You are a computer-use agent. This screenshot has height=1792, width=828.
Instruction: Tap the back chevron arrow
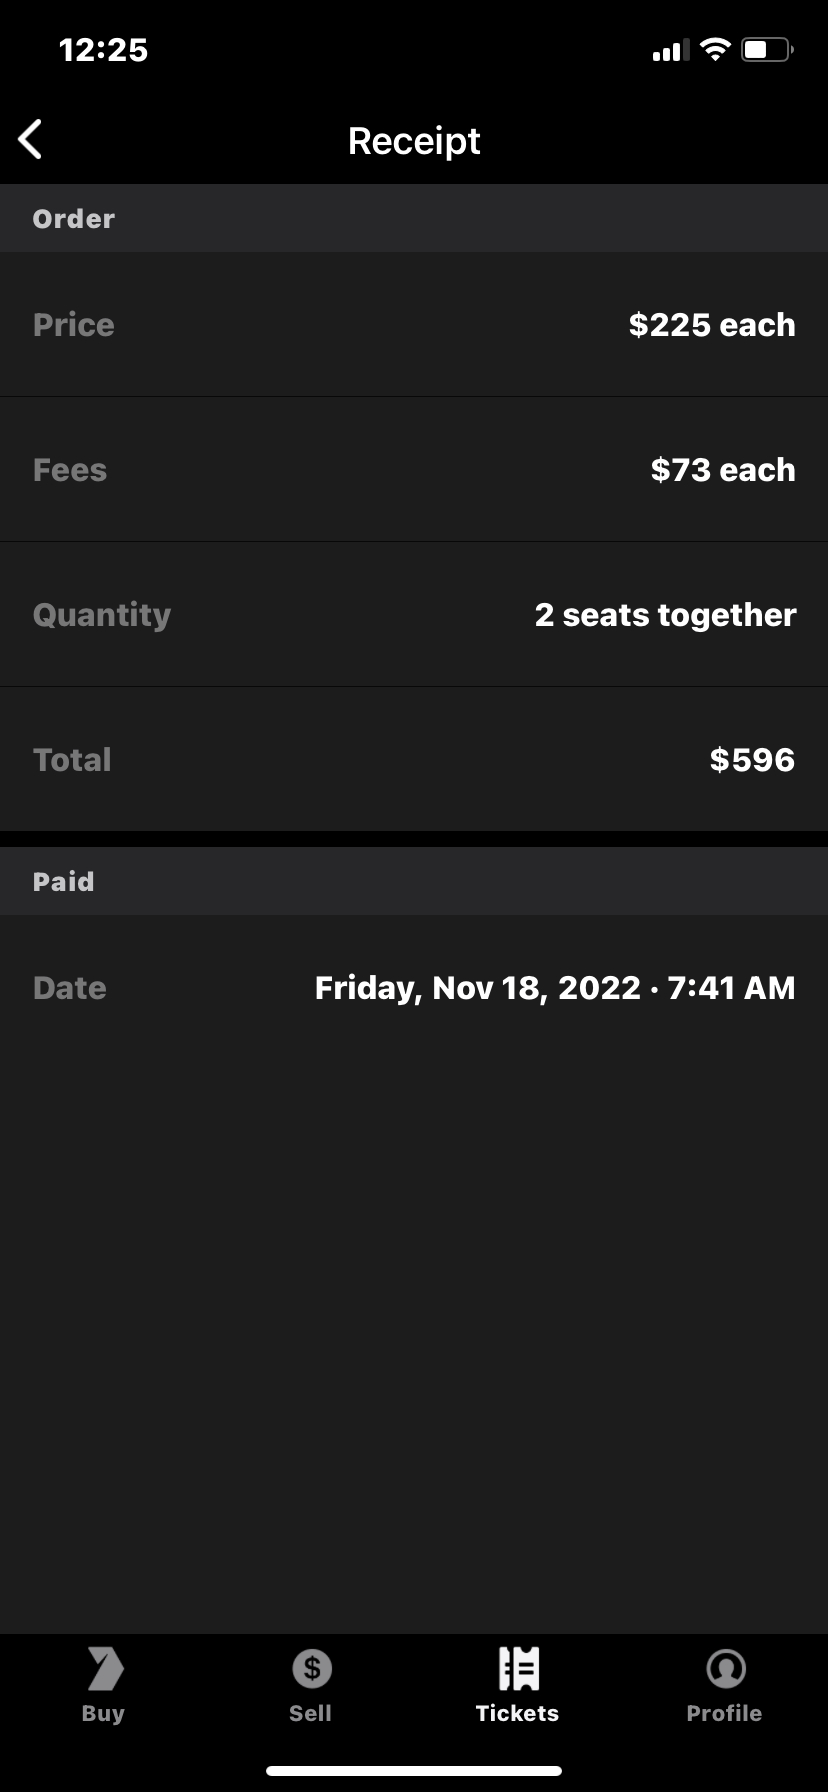31,140
